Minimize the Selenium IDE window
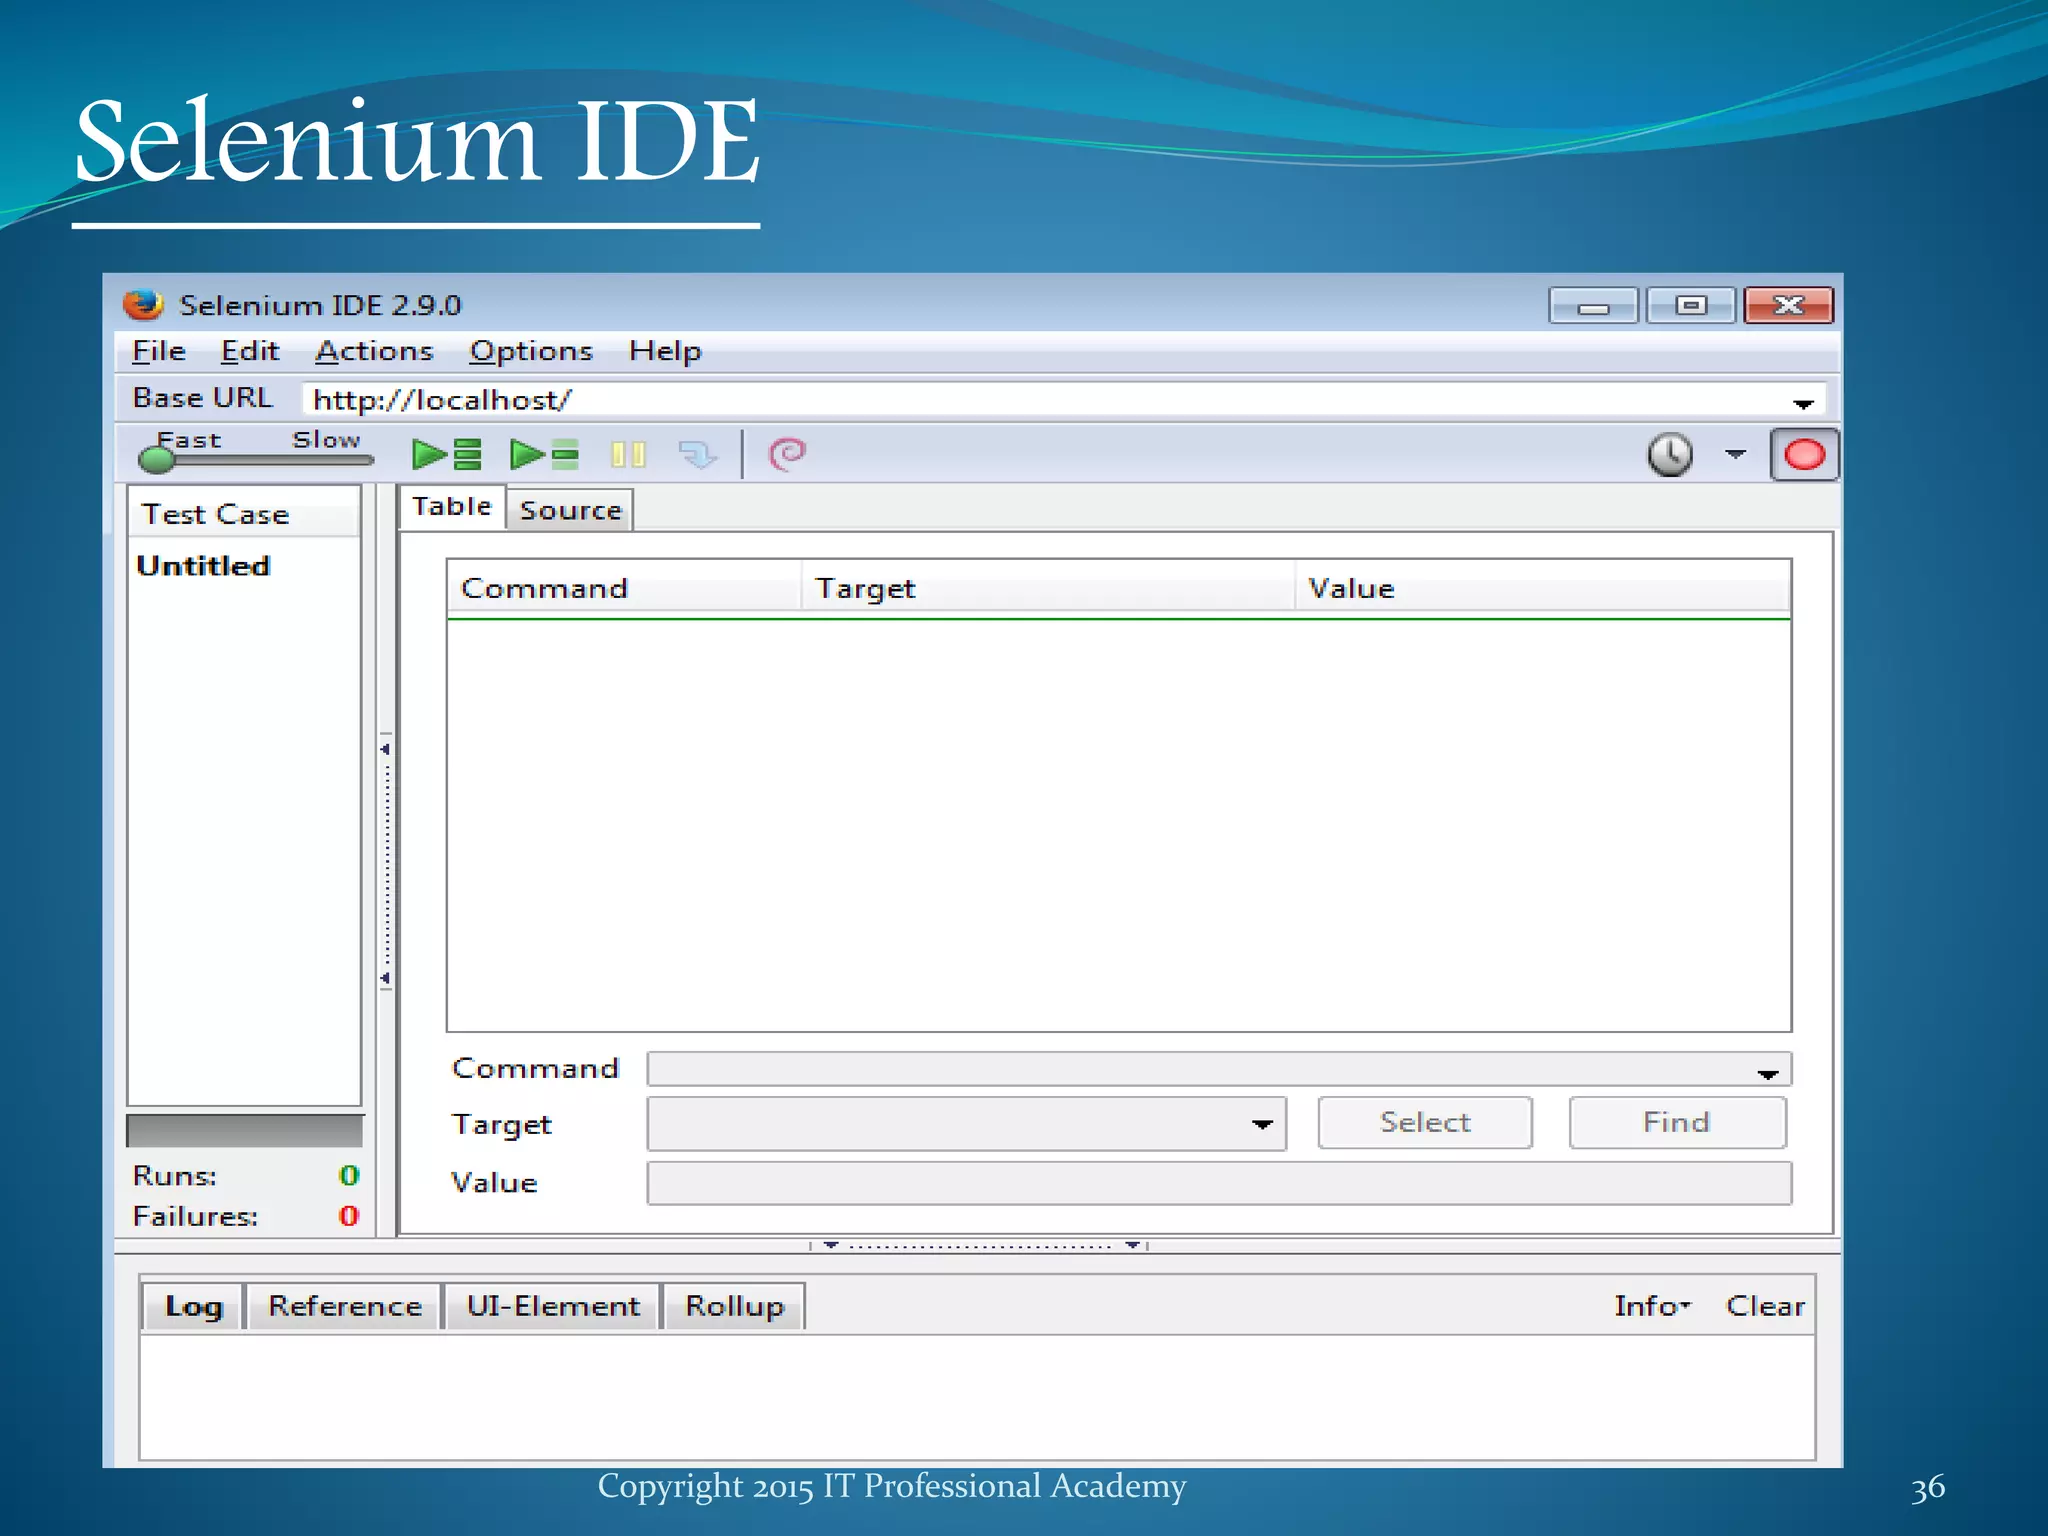This screenshot has height=1536, width=2048. tap(1592, 306)
